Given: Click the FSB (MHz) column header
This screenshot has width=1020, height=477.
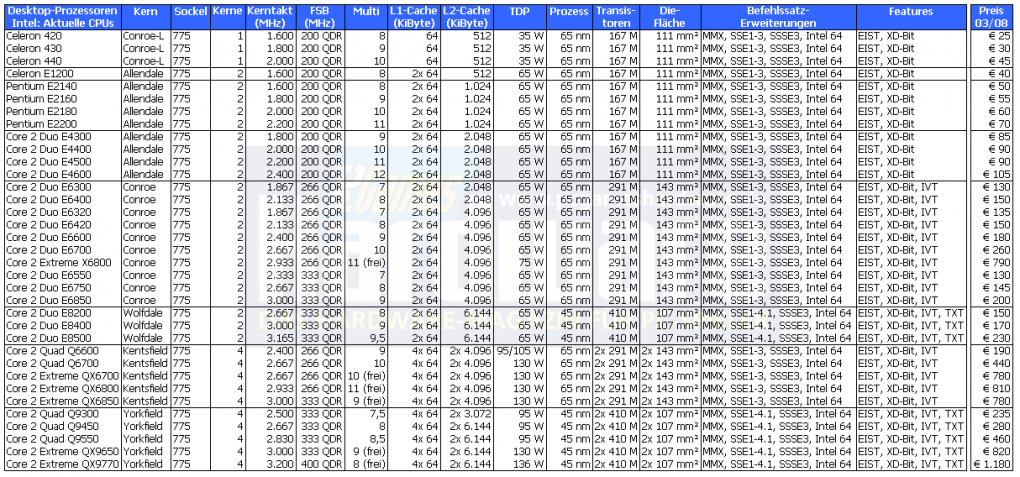Looking at the screenshot, I should (321, 17).
